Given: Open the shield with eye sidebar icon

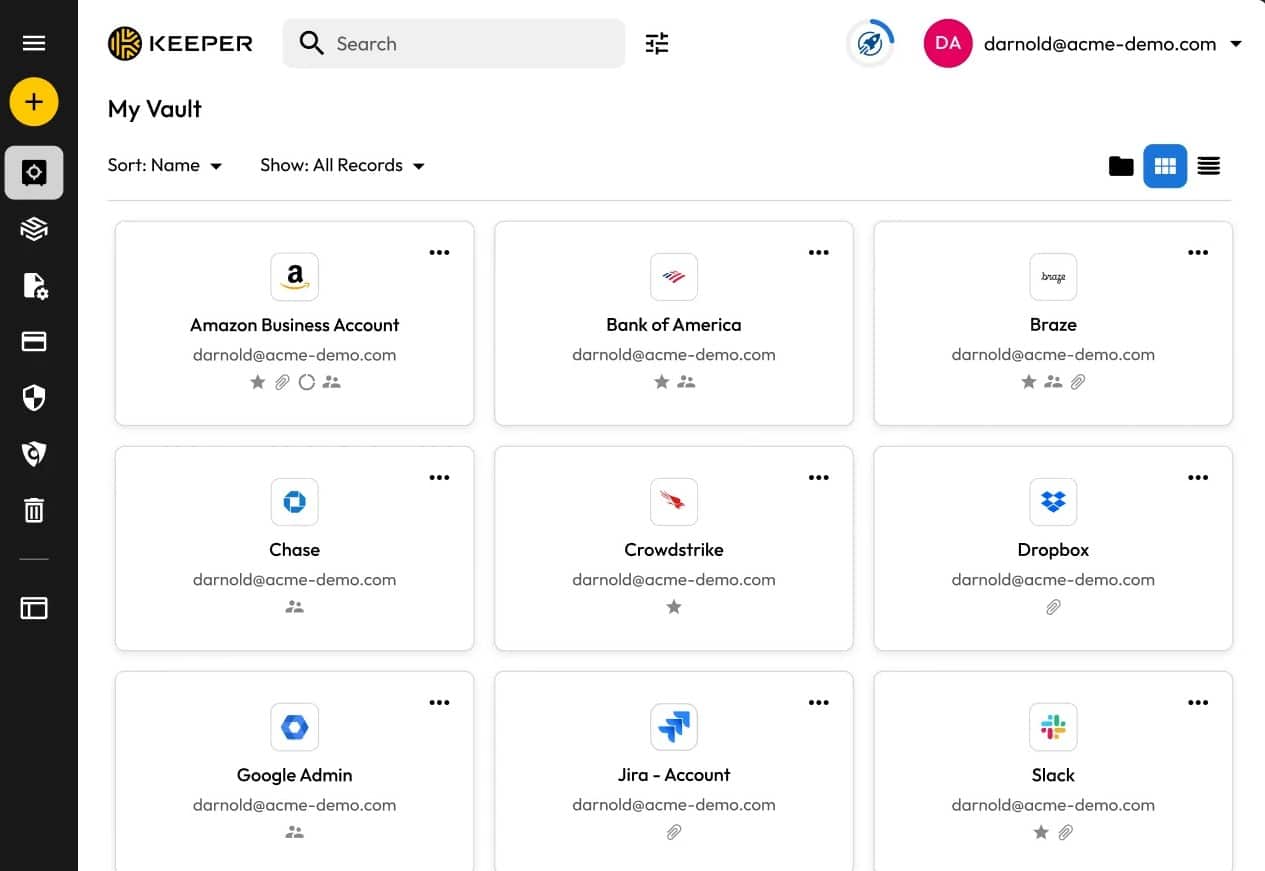Looking at the screenshot, I should pos(34,454).
